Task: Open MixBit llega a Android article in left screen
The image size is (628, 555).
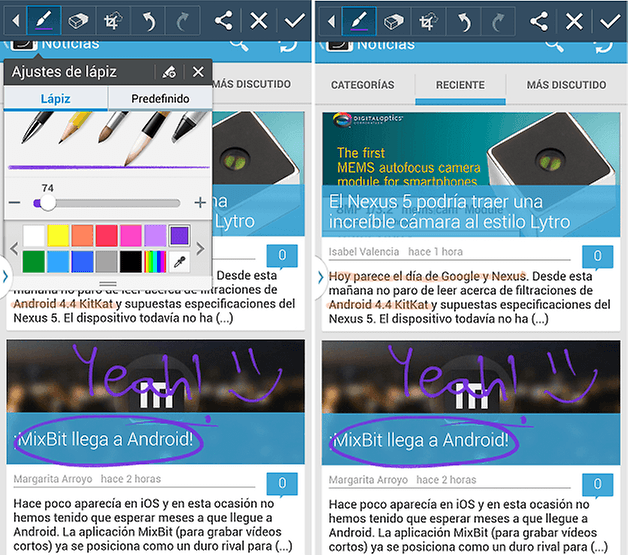Action: (x=107, y=439)
